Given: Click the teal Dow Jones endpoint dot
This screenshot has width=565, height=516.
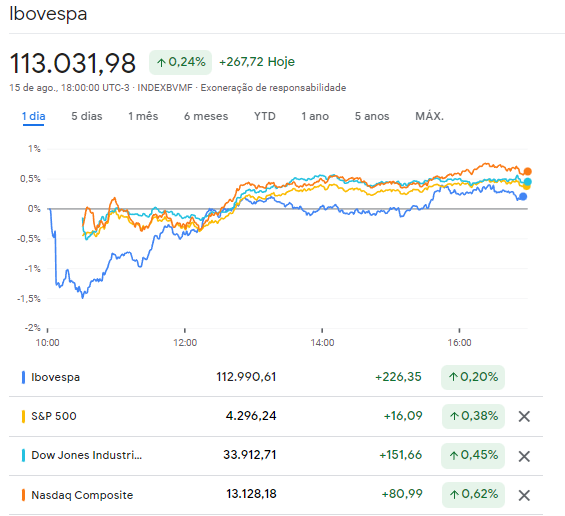Looking at the screenshot, I should pos(528,181).
